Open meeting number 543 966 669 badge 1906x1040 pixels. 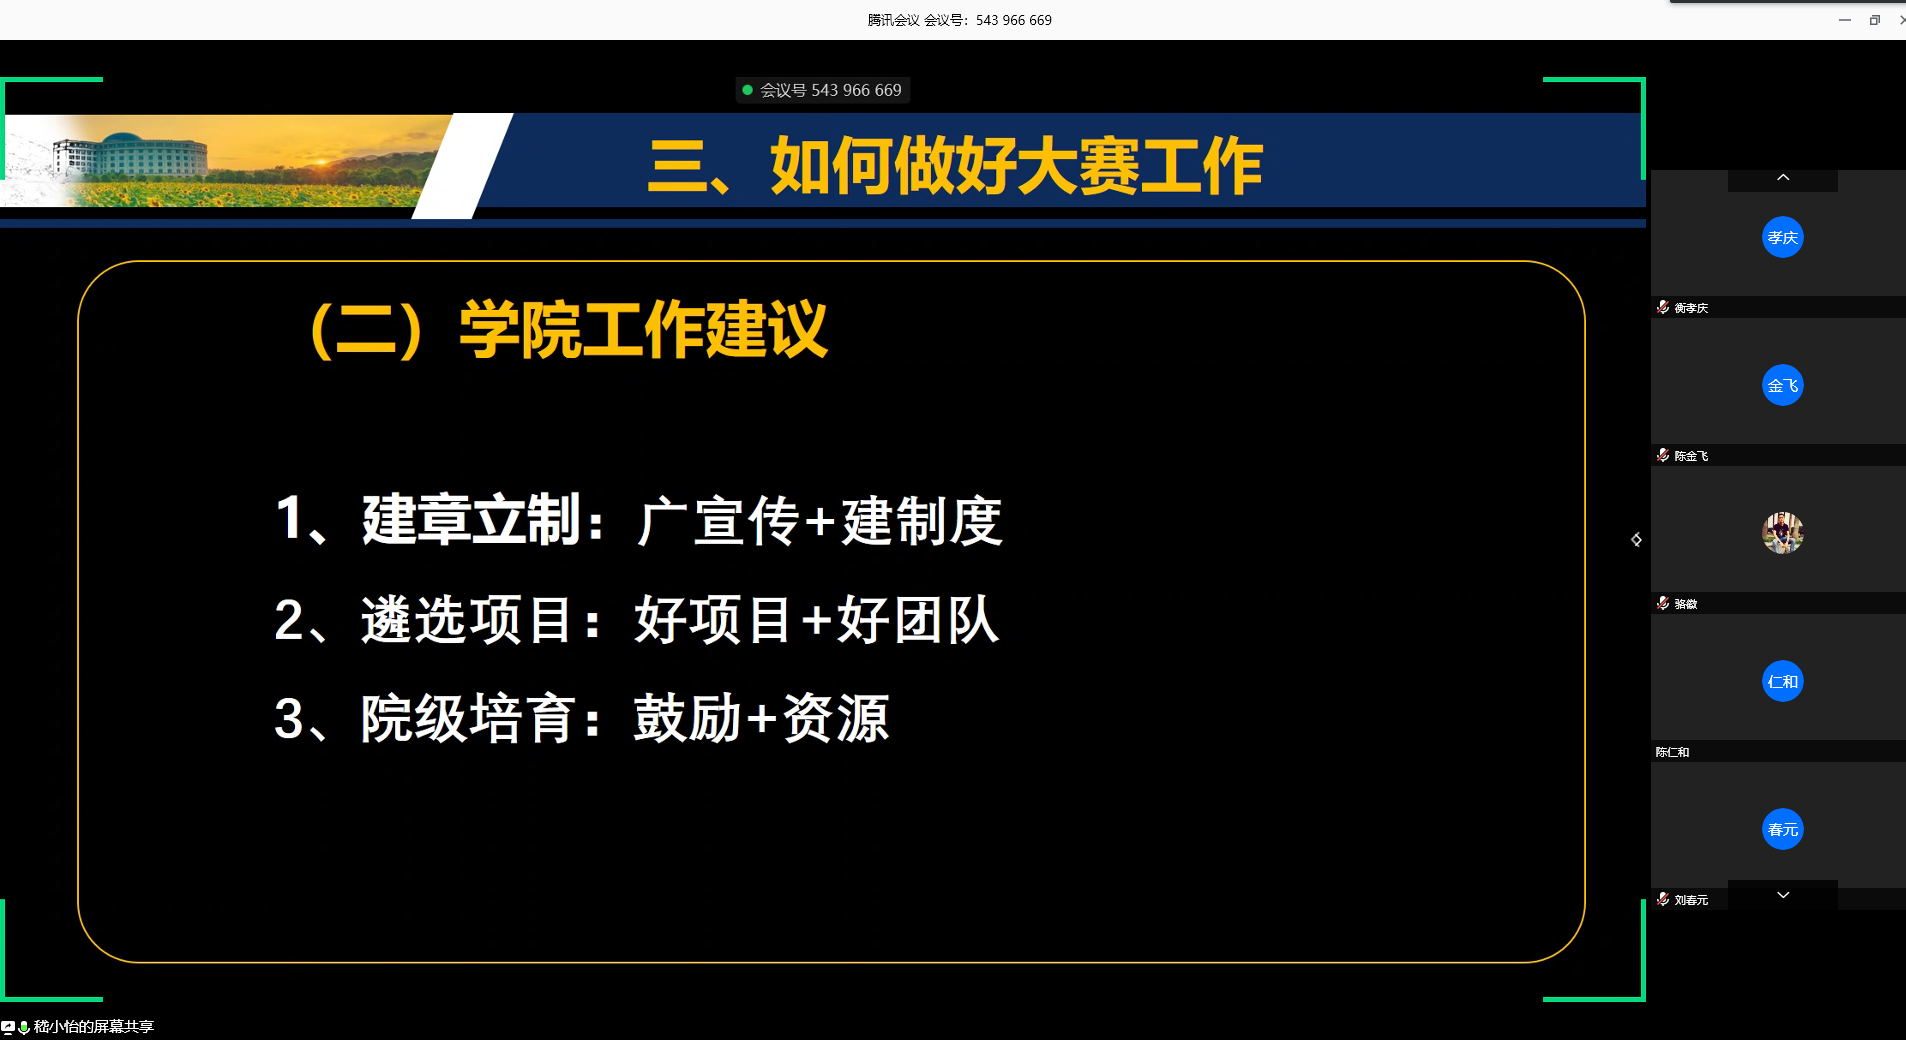click(830, 90)
